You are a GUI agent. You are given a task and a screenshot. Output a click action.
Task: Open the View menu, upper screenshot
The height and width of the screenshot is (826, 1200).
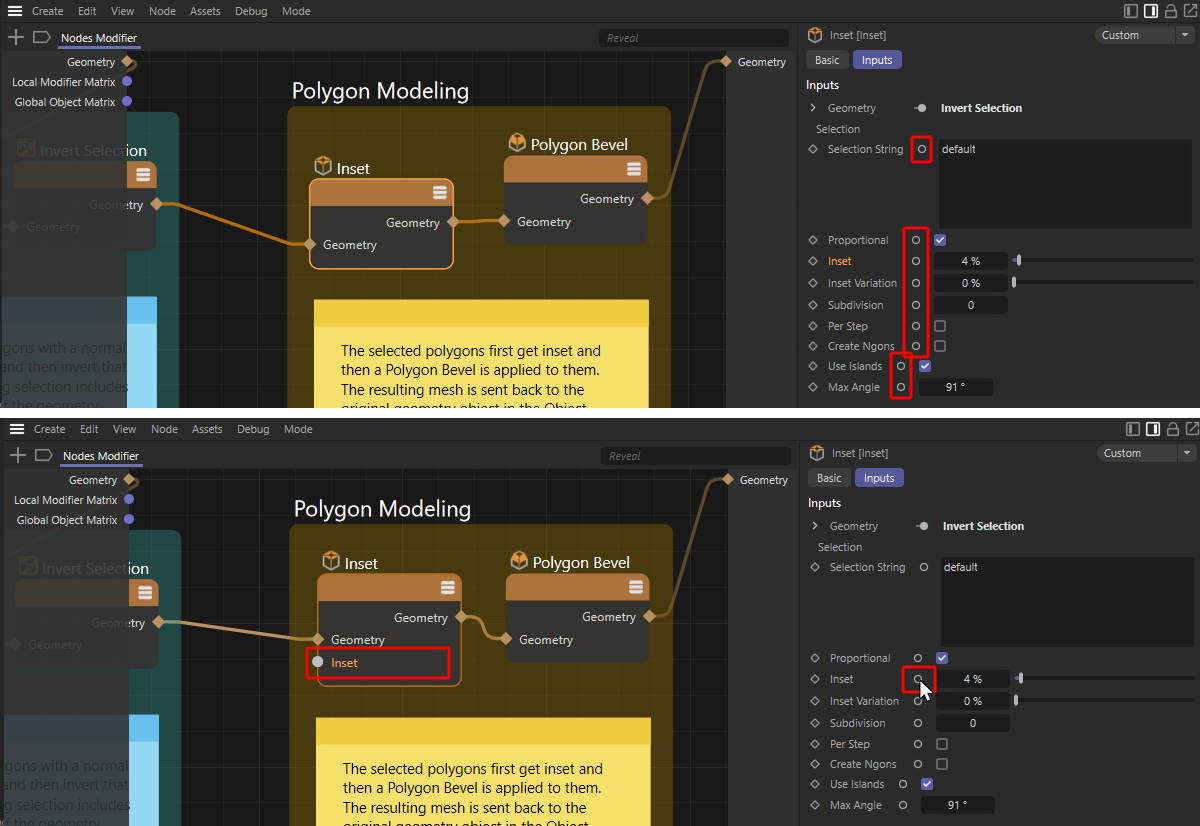(123, 11)
